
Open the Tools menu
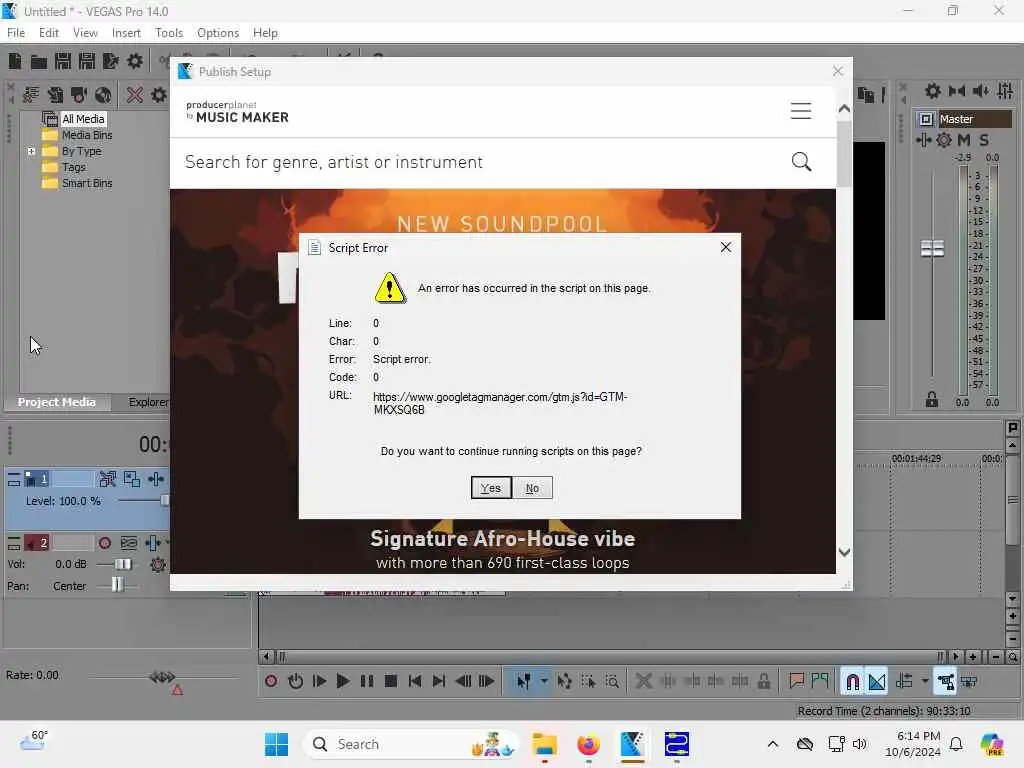168,33
